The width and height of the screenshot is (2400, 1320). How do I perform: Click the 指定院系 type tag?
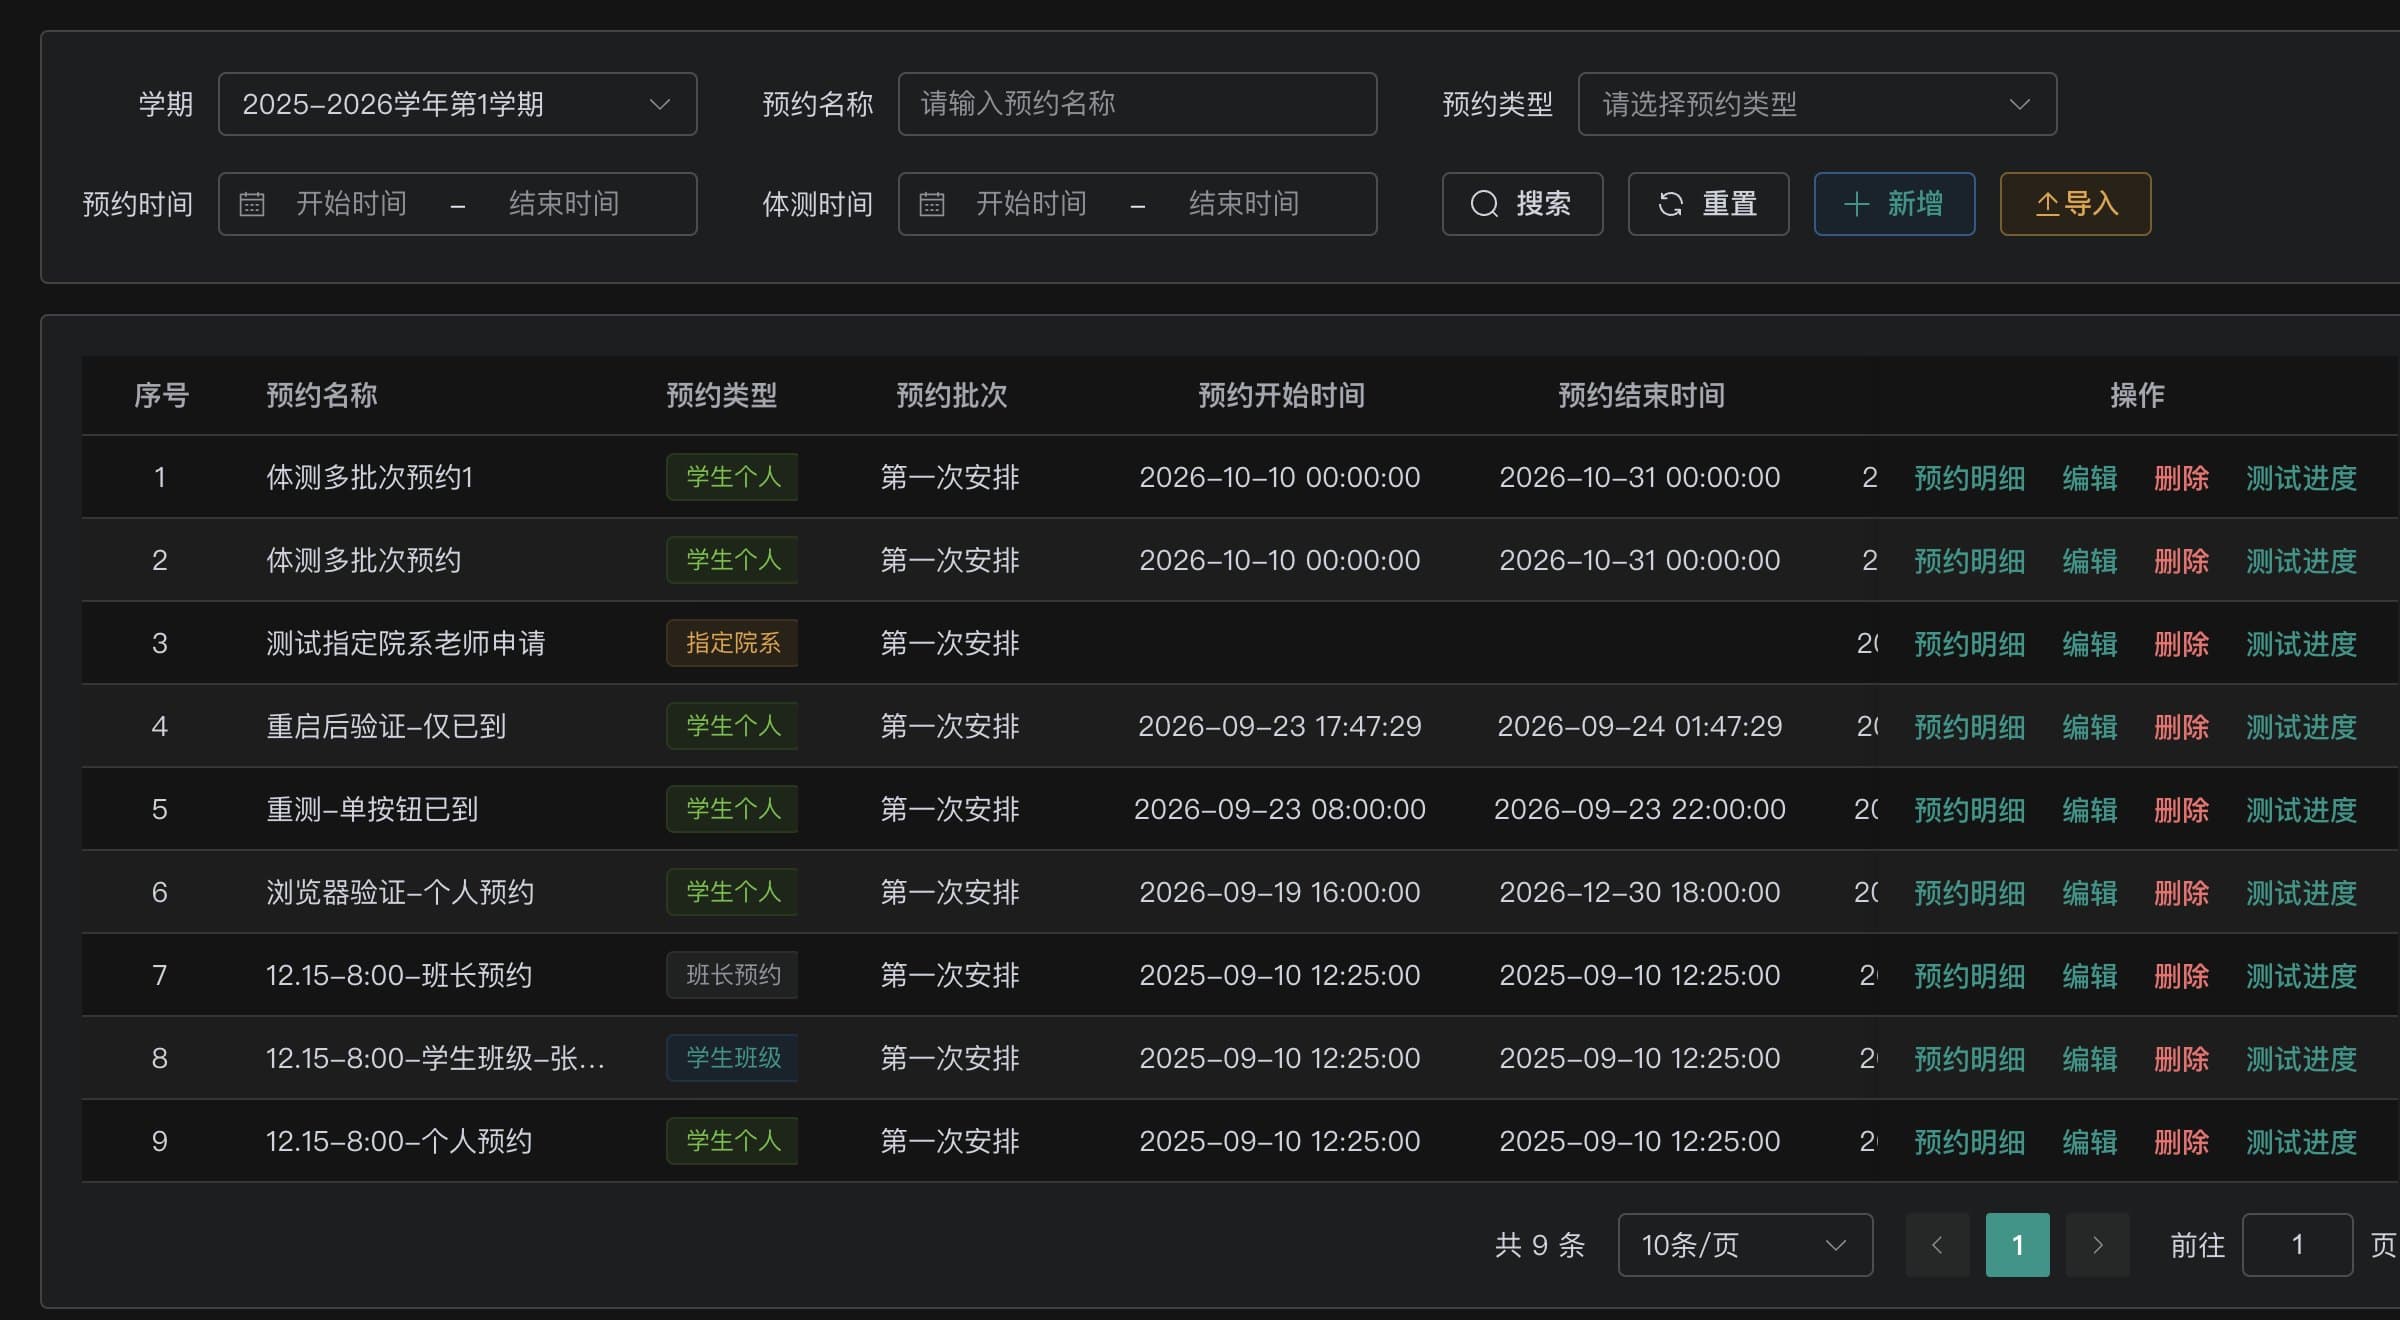(x=732, y=643)
